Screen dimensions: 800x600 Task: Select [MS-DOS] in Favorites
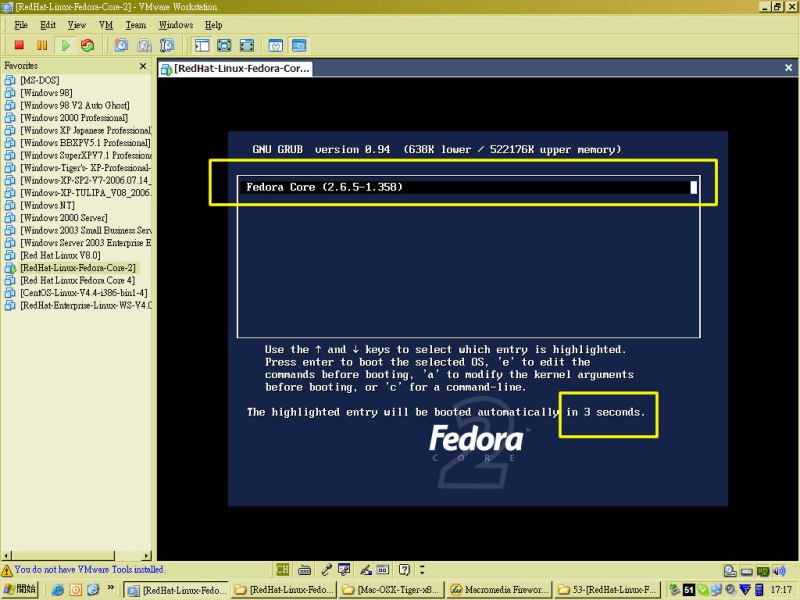(x=40, y=80)
